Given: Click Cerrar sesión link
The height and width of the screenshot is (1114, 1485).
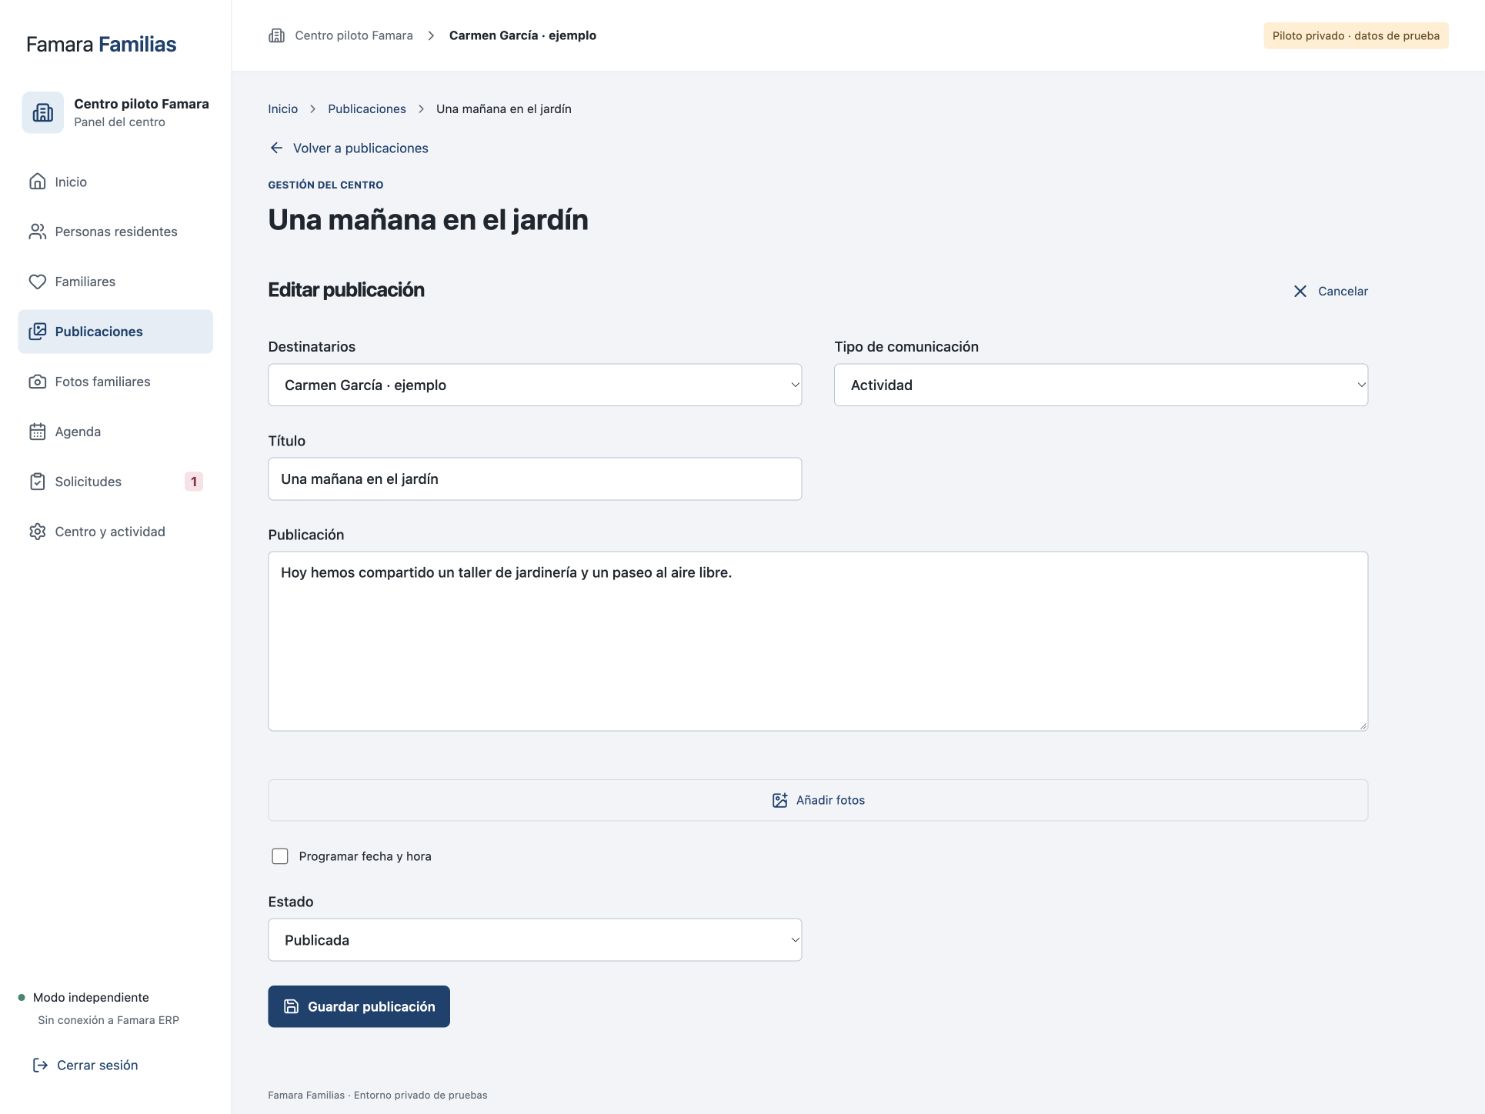Looking at the screenshot, I should [86, 1065].
